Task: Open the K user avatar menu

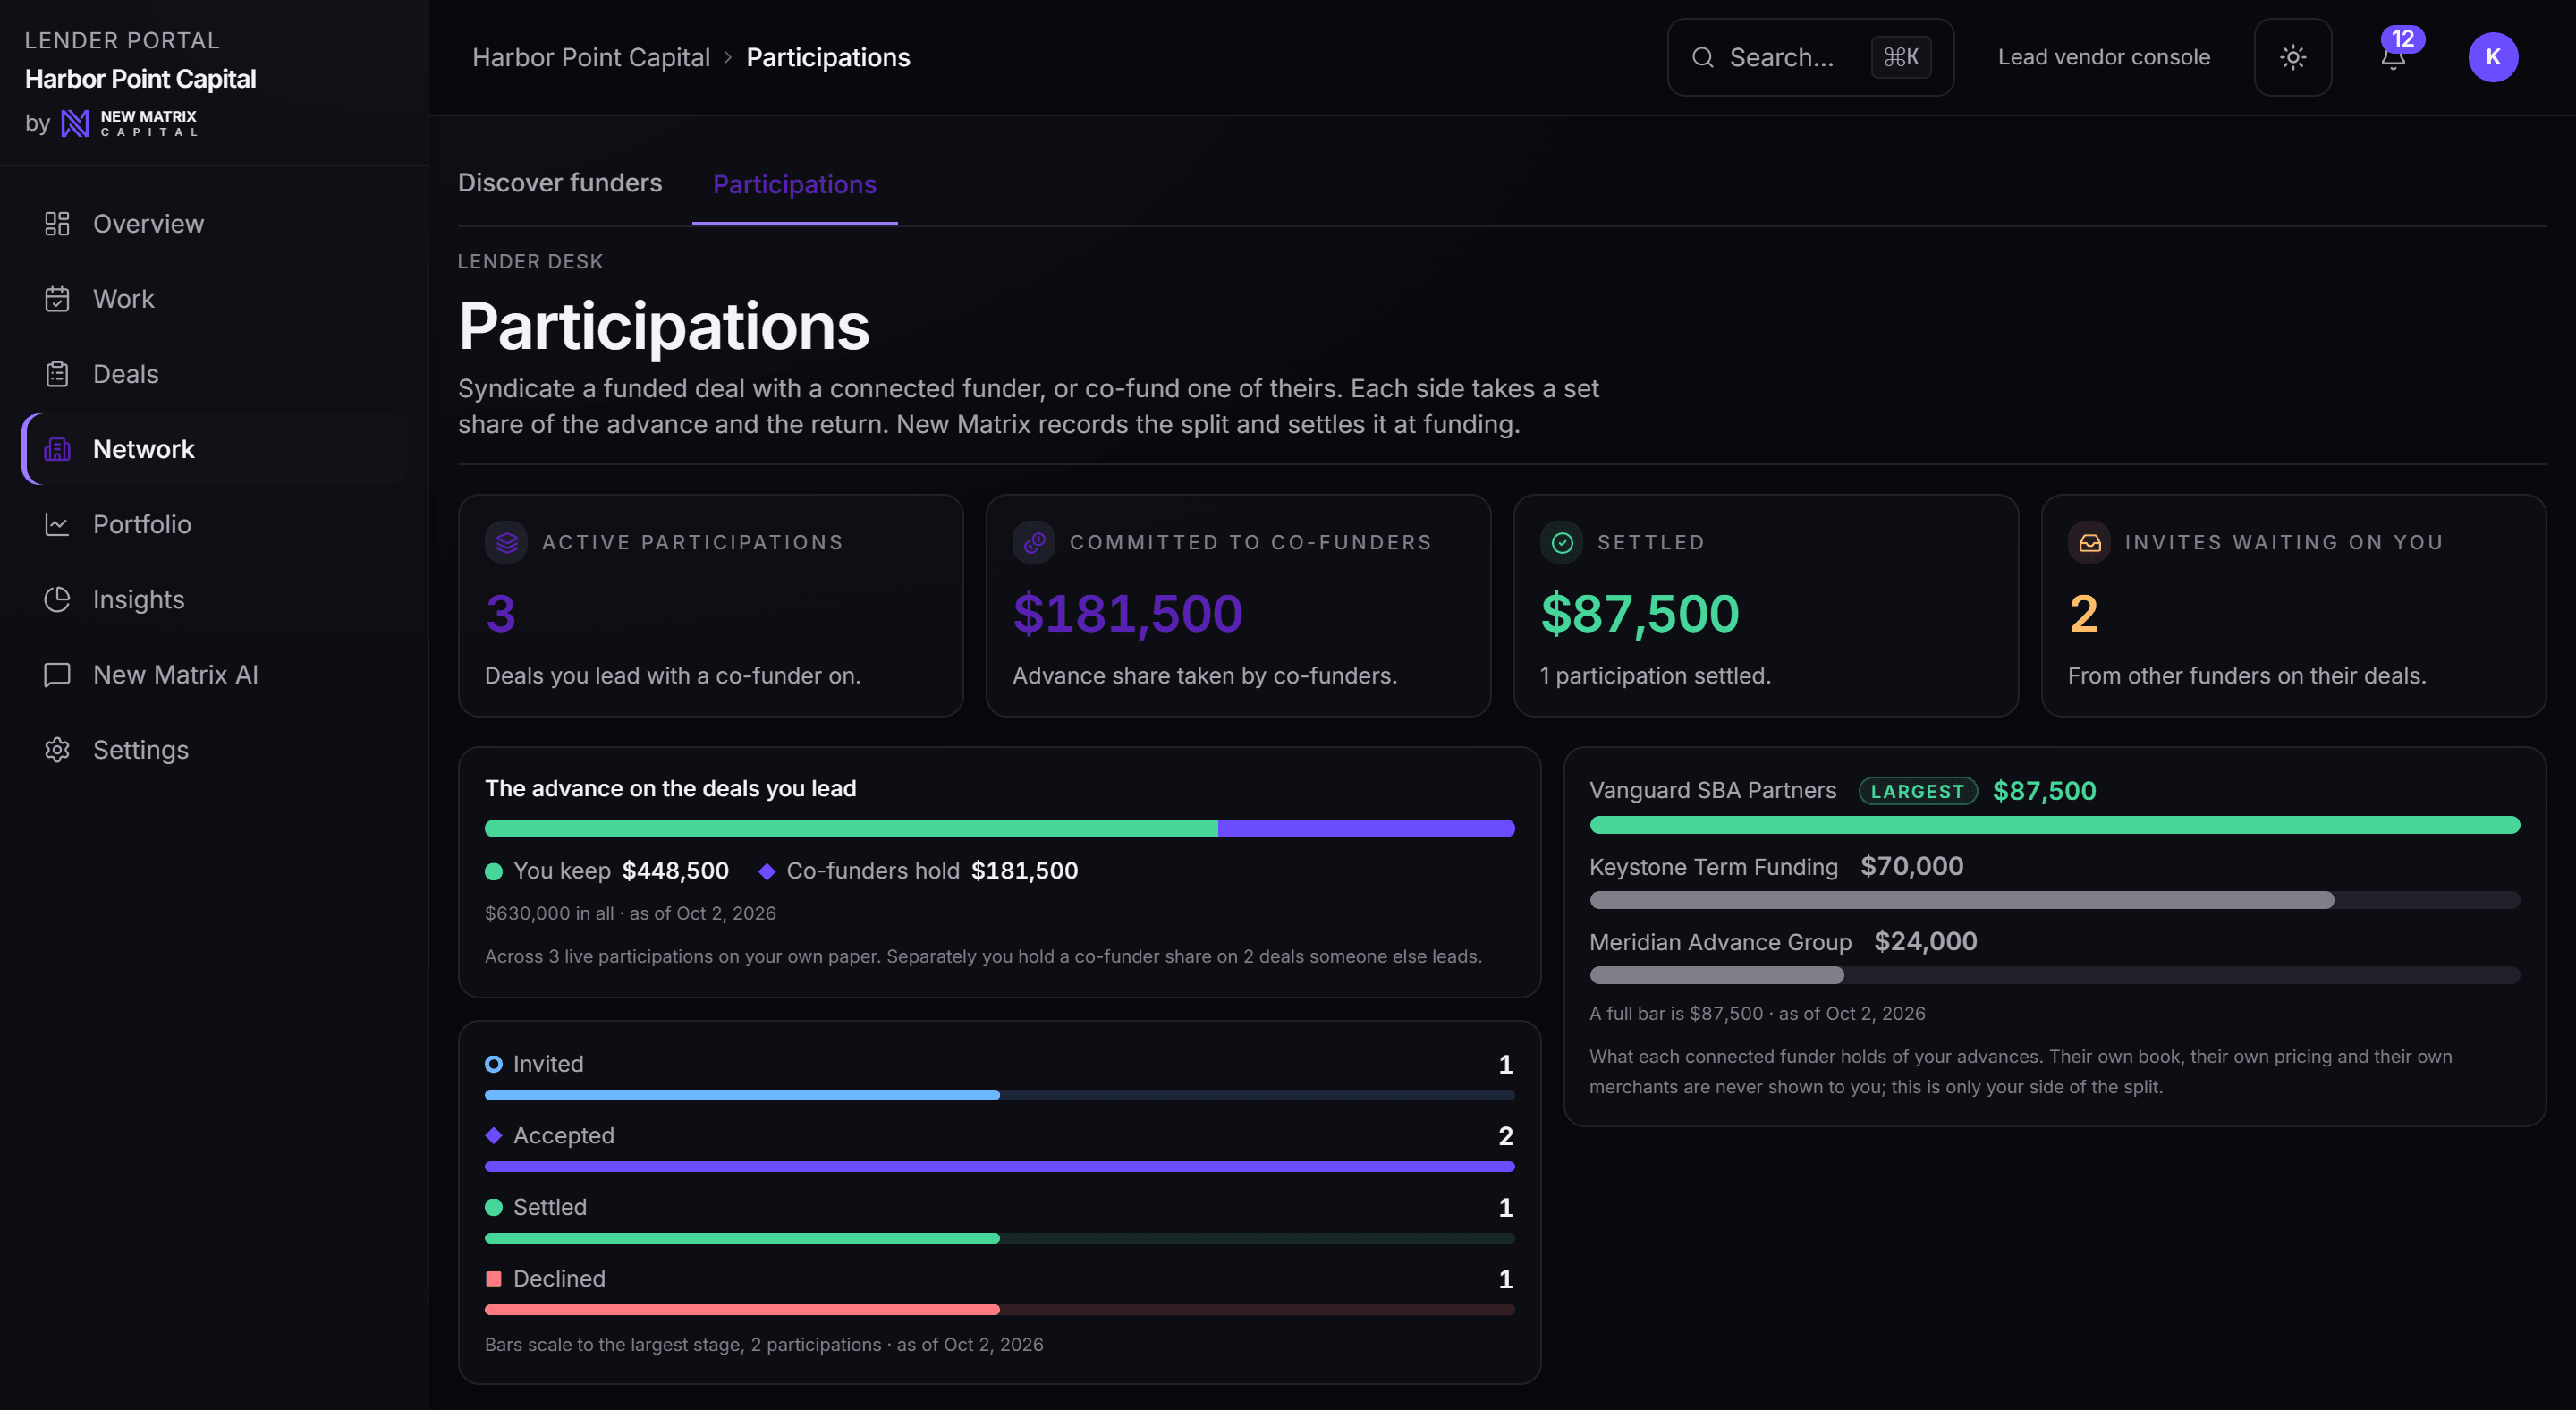Action: click(x=2493, y=57)
